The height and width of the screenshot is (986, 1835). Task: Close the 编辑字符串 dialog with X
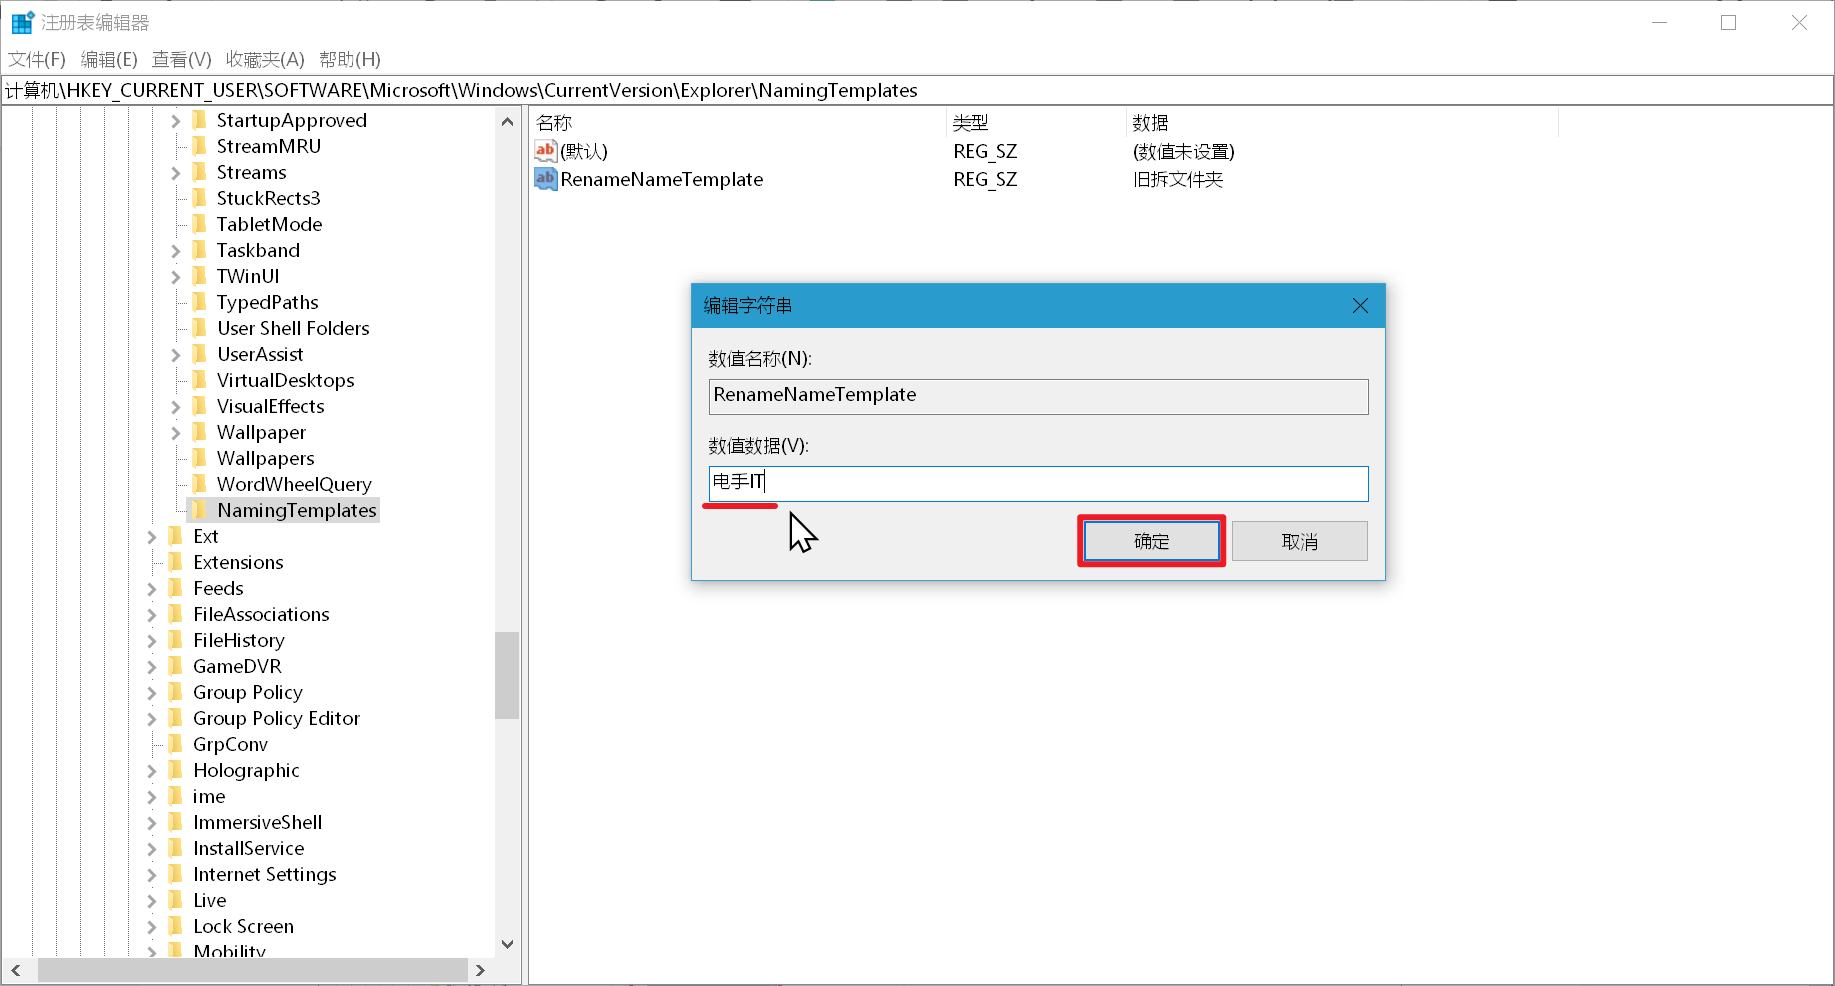click(x=1360, y=306)
